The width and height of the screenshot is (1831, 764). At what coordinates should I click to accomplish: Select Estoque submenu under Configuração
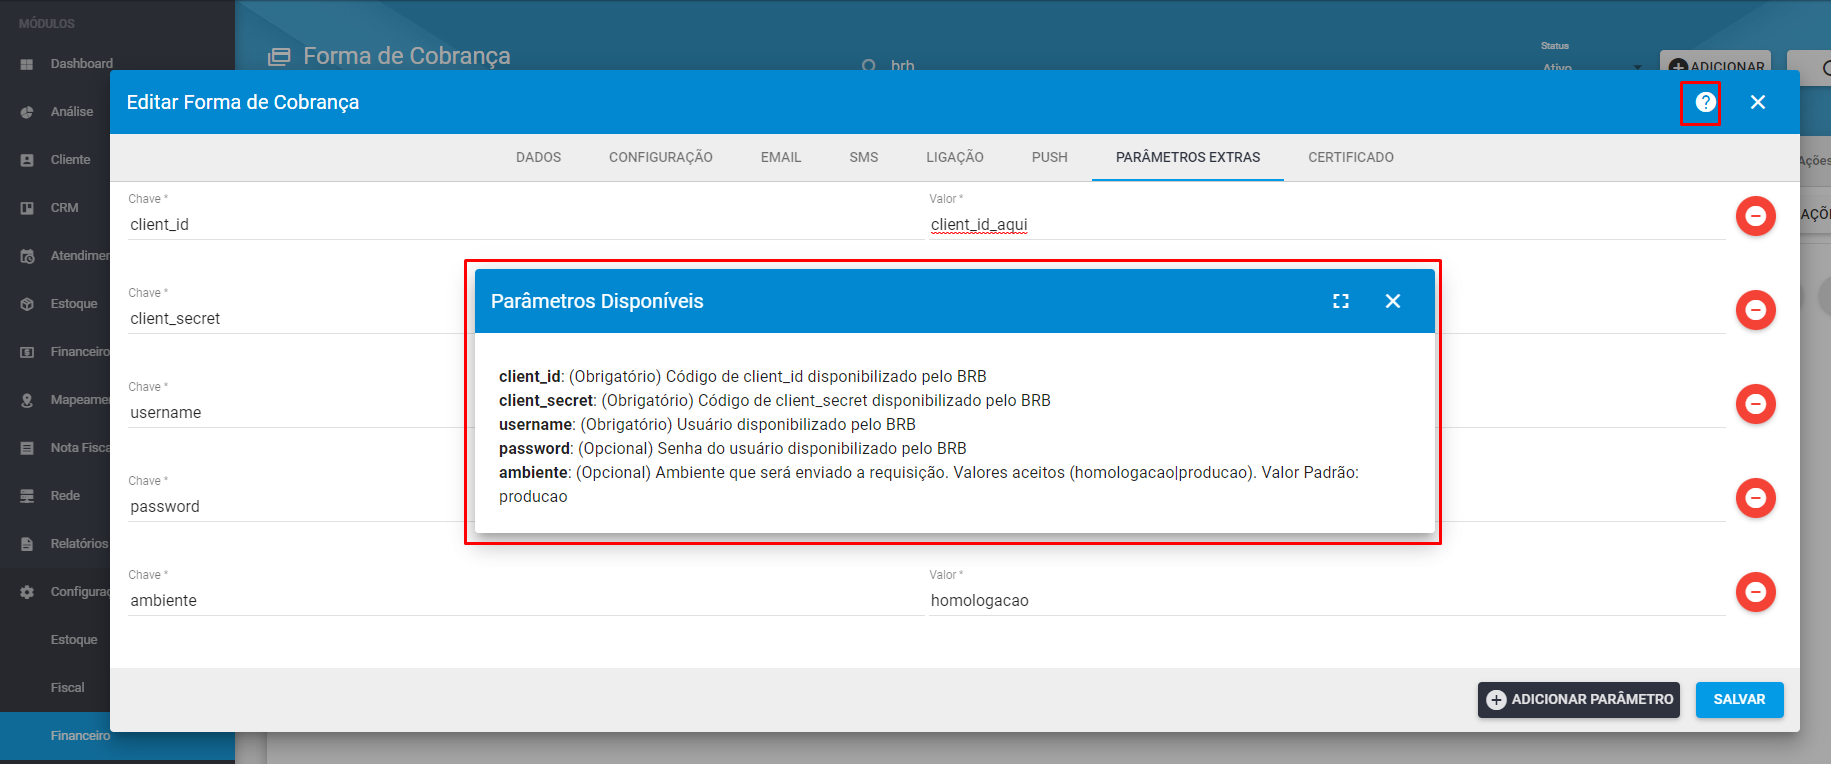[x=74, y=639]
